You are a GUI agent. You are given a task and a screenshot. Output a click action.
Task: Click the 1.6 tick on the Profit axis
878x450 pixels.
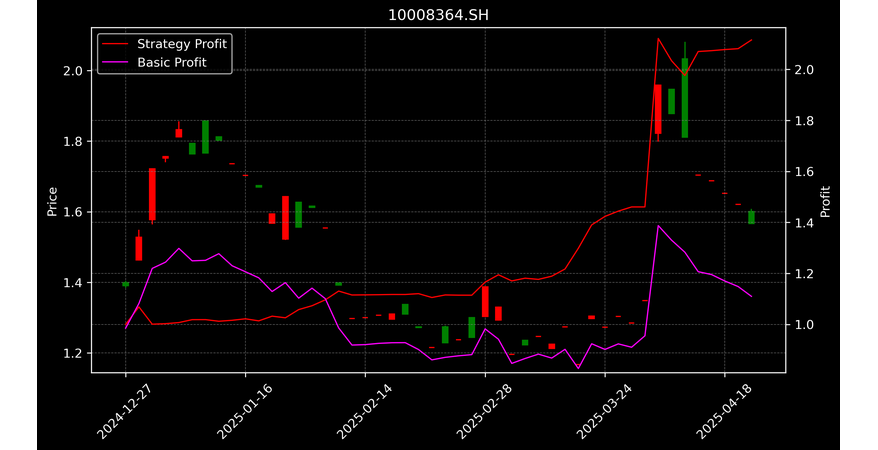pyautogui.click(x=804, y=172)
